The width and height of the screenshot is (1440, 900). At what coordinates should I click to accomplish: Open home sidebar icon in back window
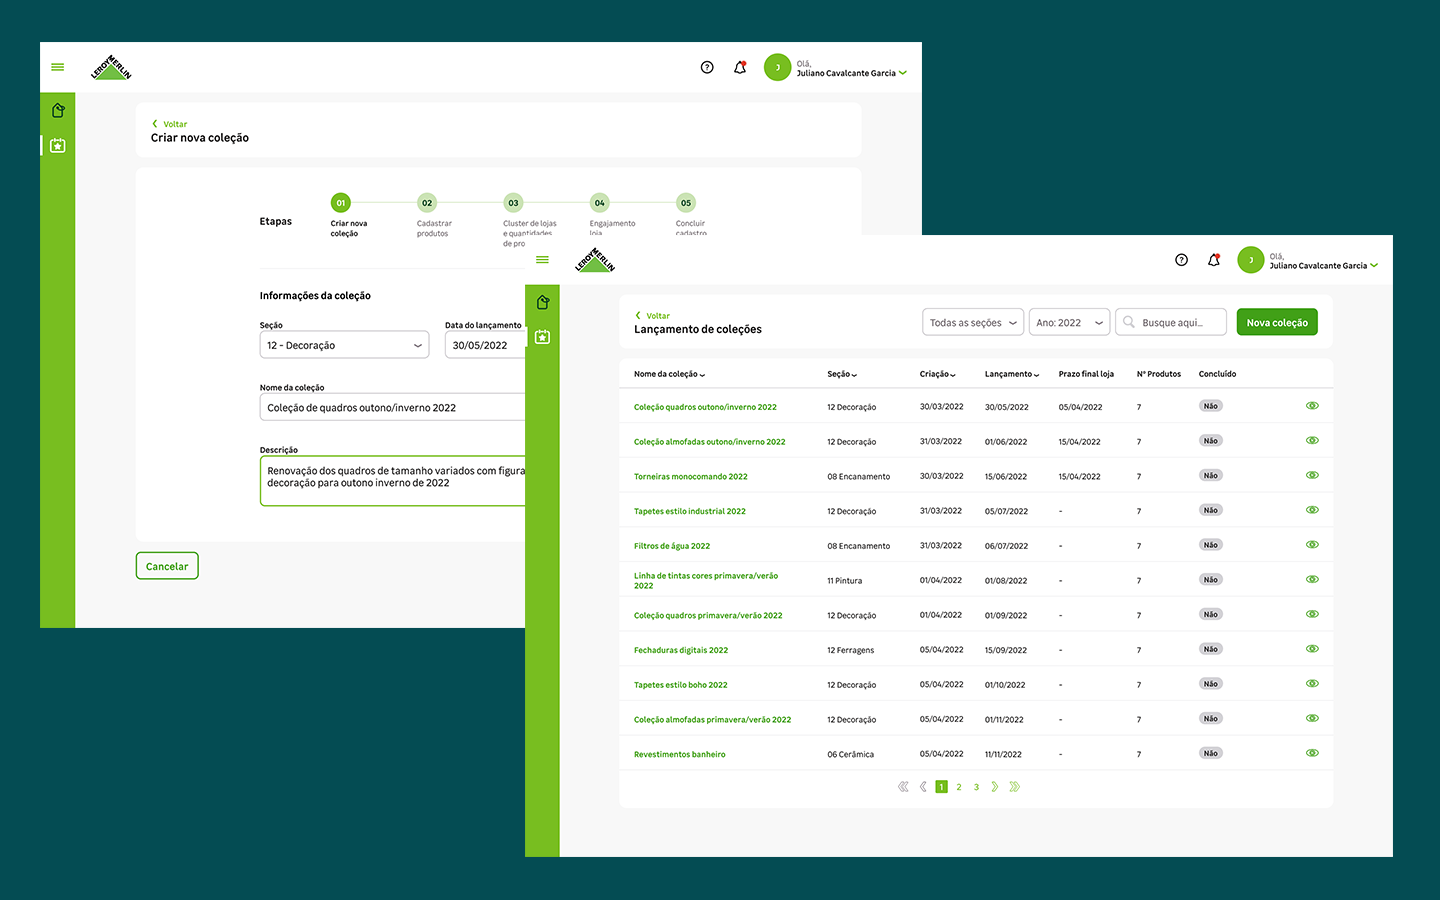[58, 110]
